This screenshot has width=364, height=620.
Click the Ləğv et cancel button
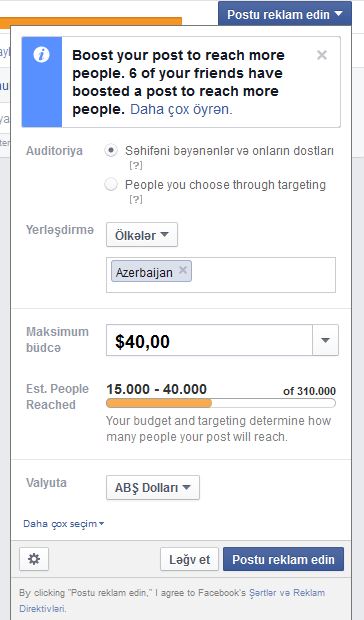[189, 559]
